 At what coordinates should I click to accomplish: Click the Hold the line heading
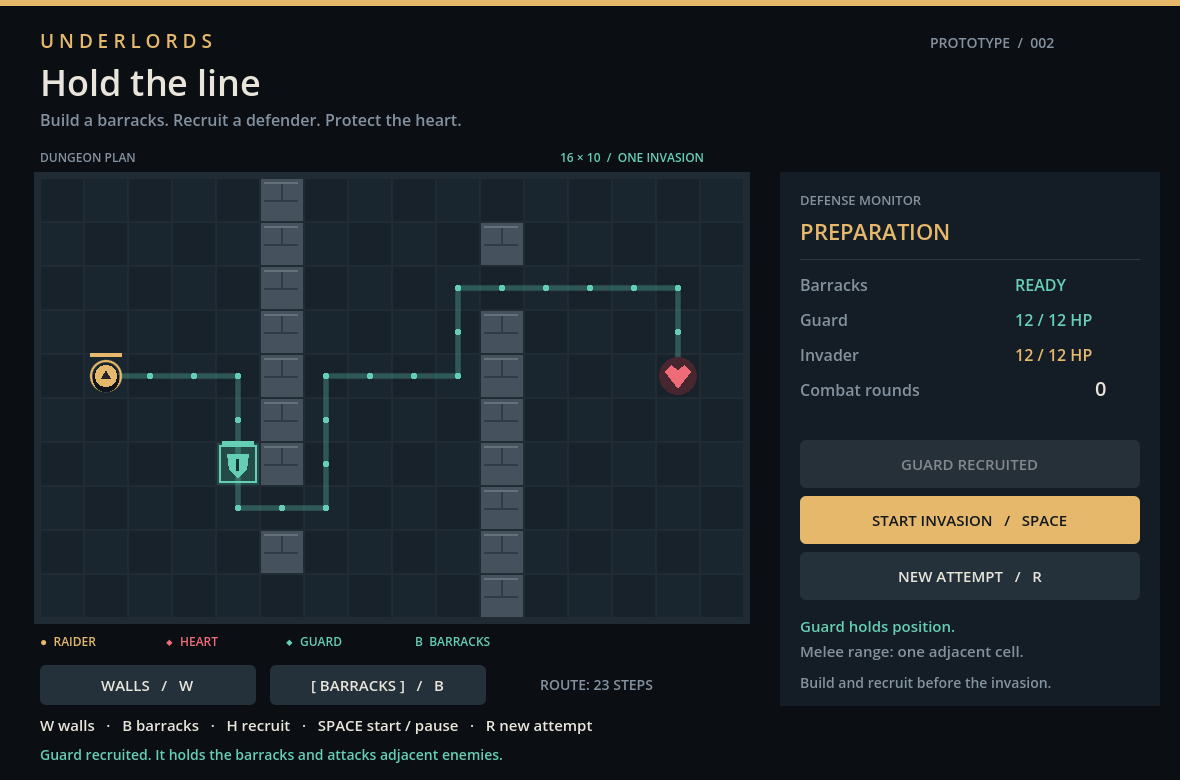pos(150,83)
